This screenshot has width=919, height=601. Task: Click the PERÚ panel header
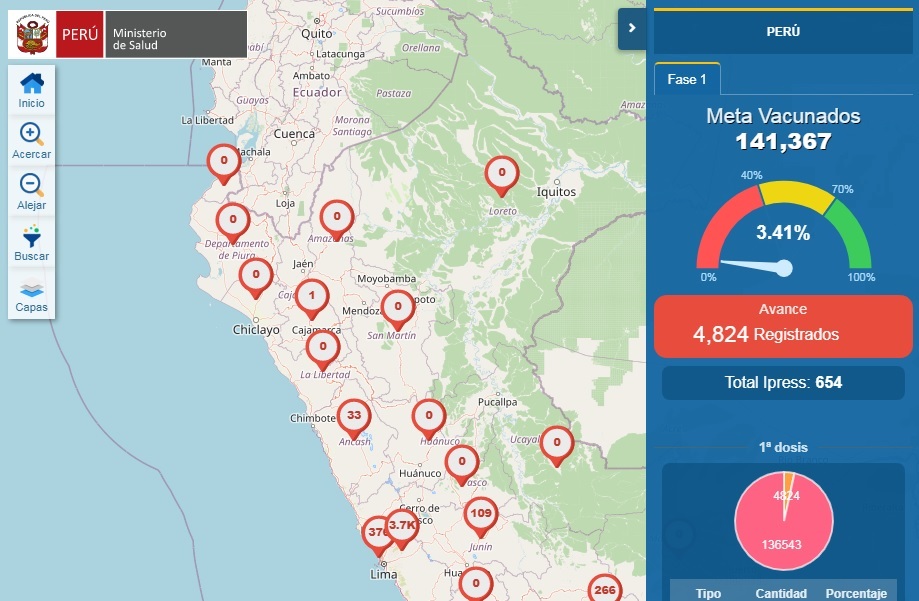tap(783, 32)
